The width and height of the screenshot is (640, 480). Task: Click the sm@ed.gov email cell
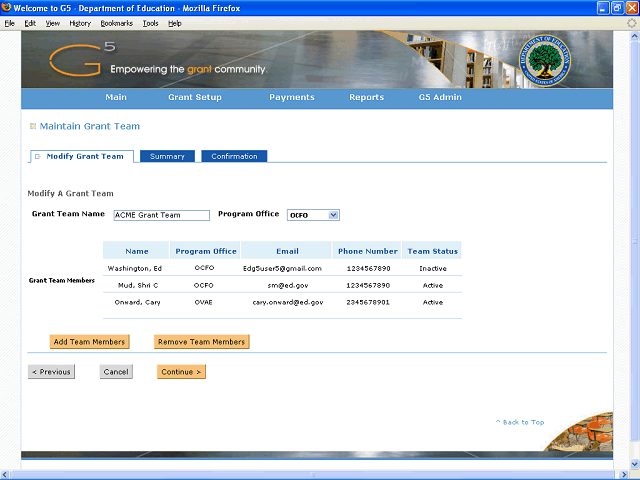tap(288, 285)
